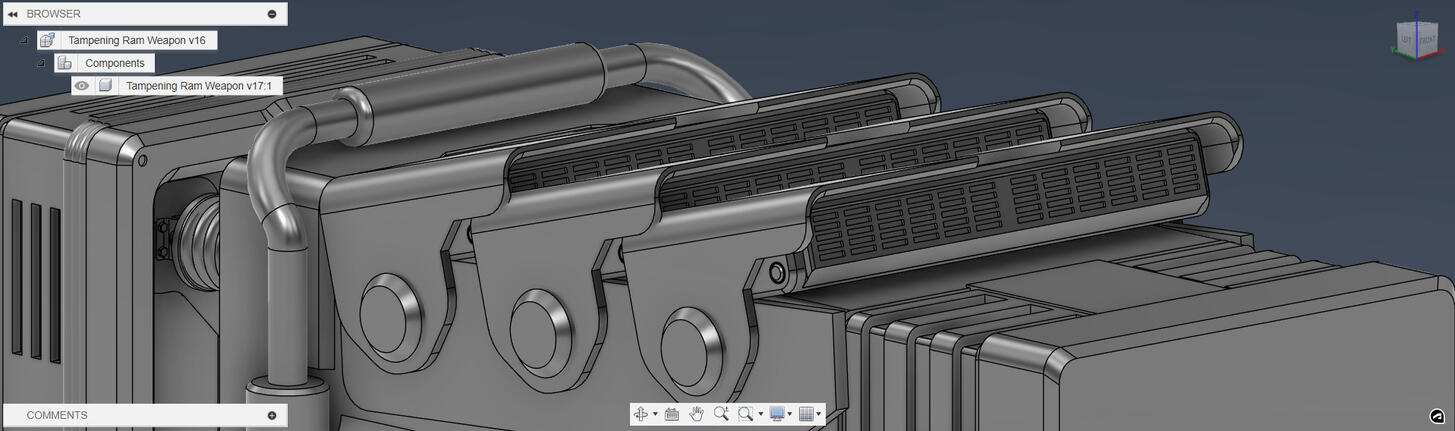Image resolution: width=1455 pixels, height=431 pixels.
Task: Open the Zoom Window dropdown arrow
Action: click(x=760, y=414)
